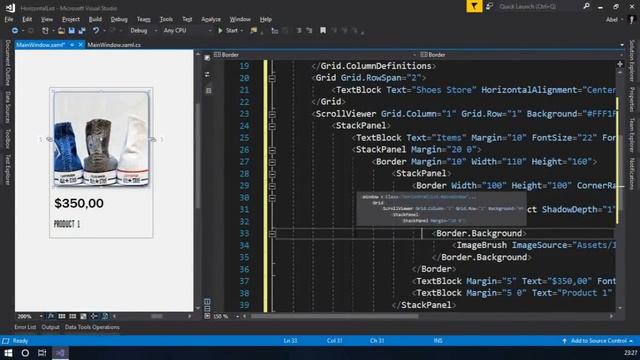Open the Document Outline side panel
Screen dimensions: 640x360
click(7, 62)
